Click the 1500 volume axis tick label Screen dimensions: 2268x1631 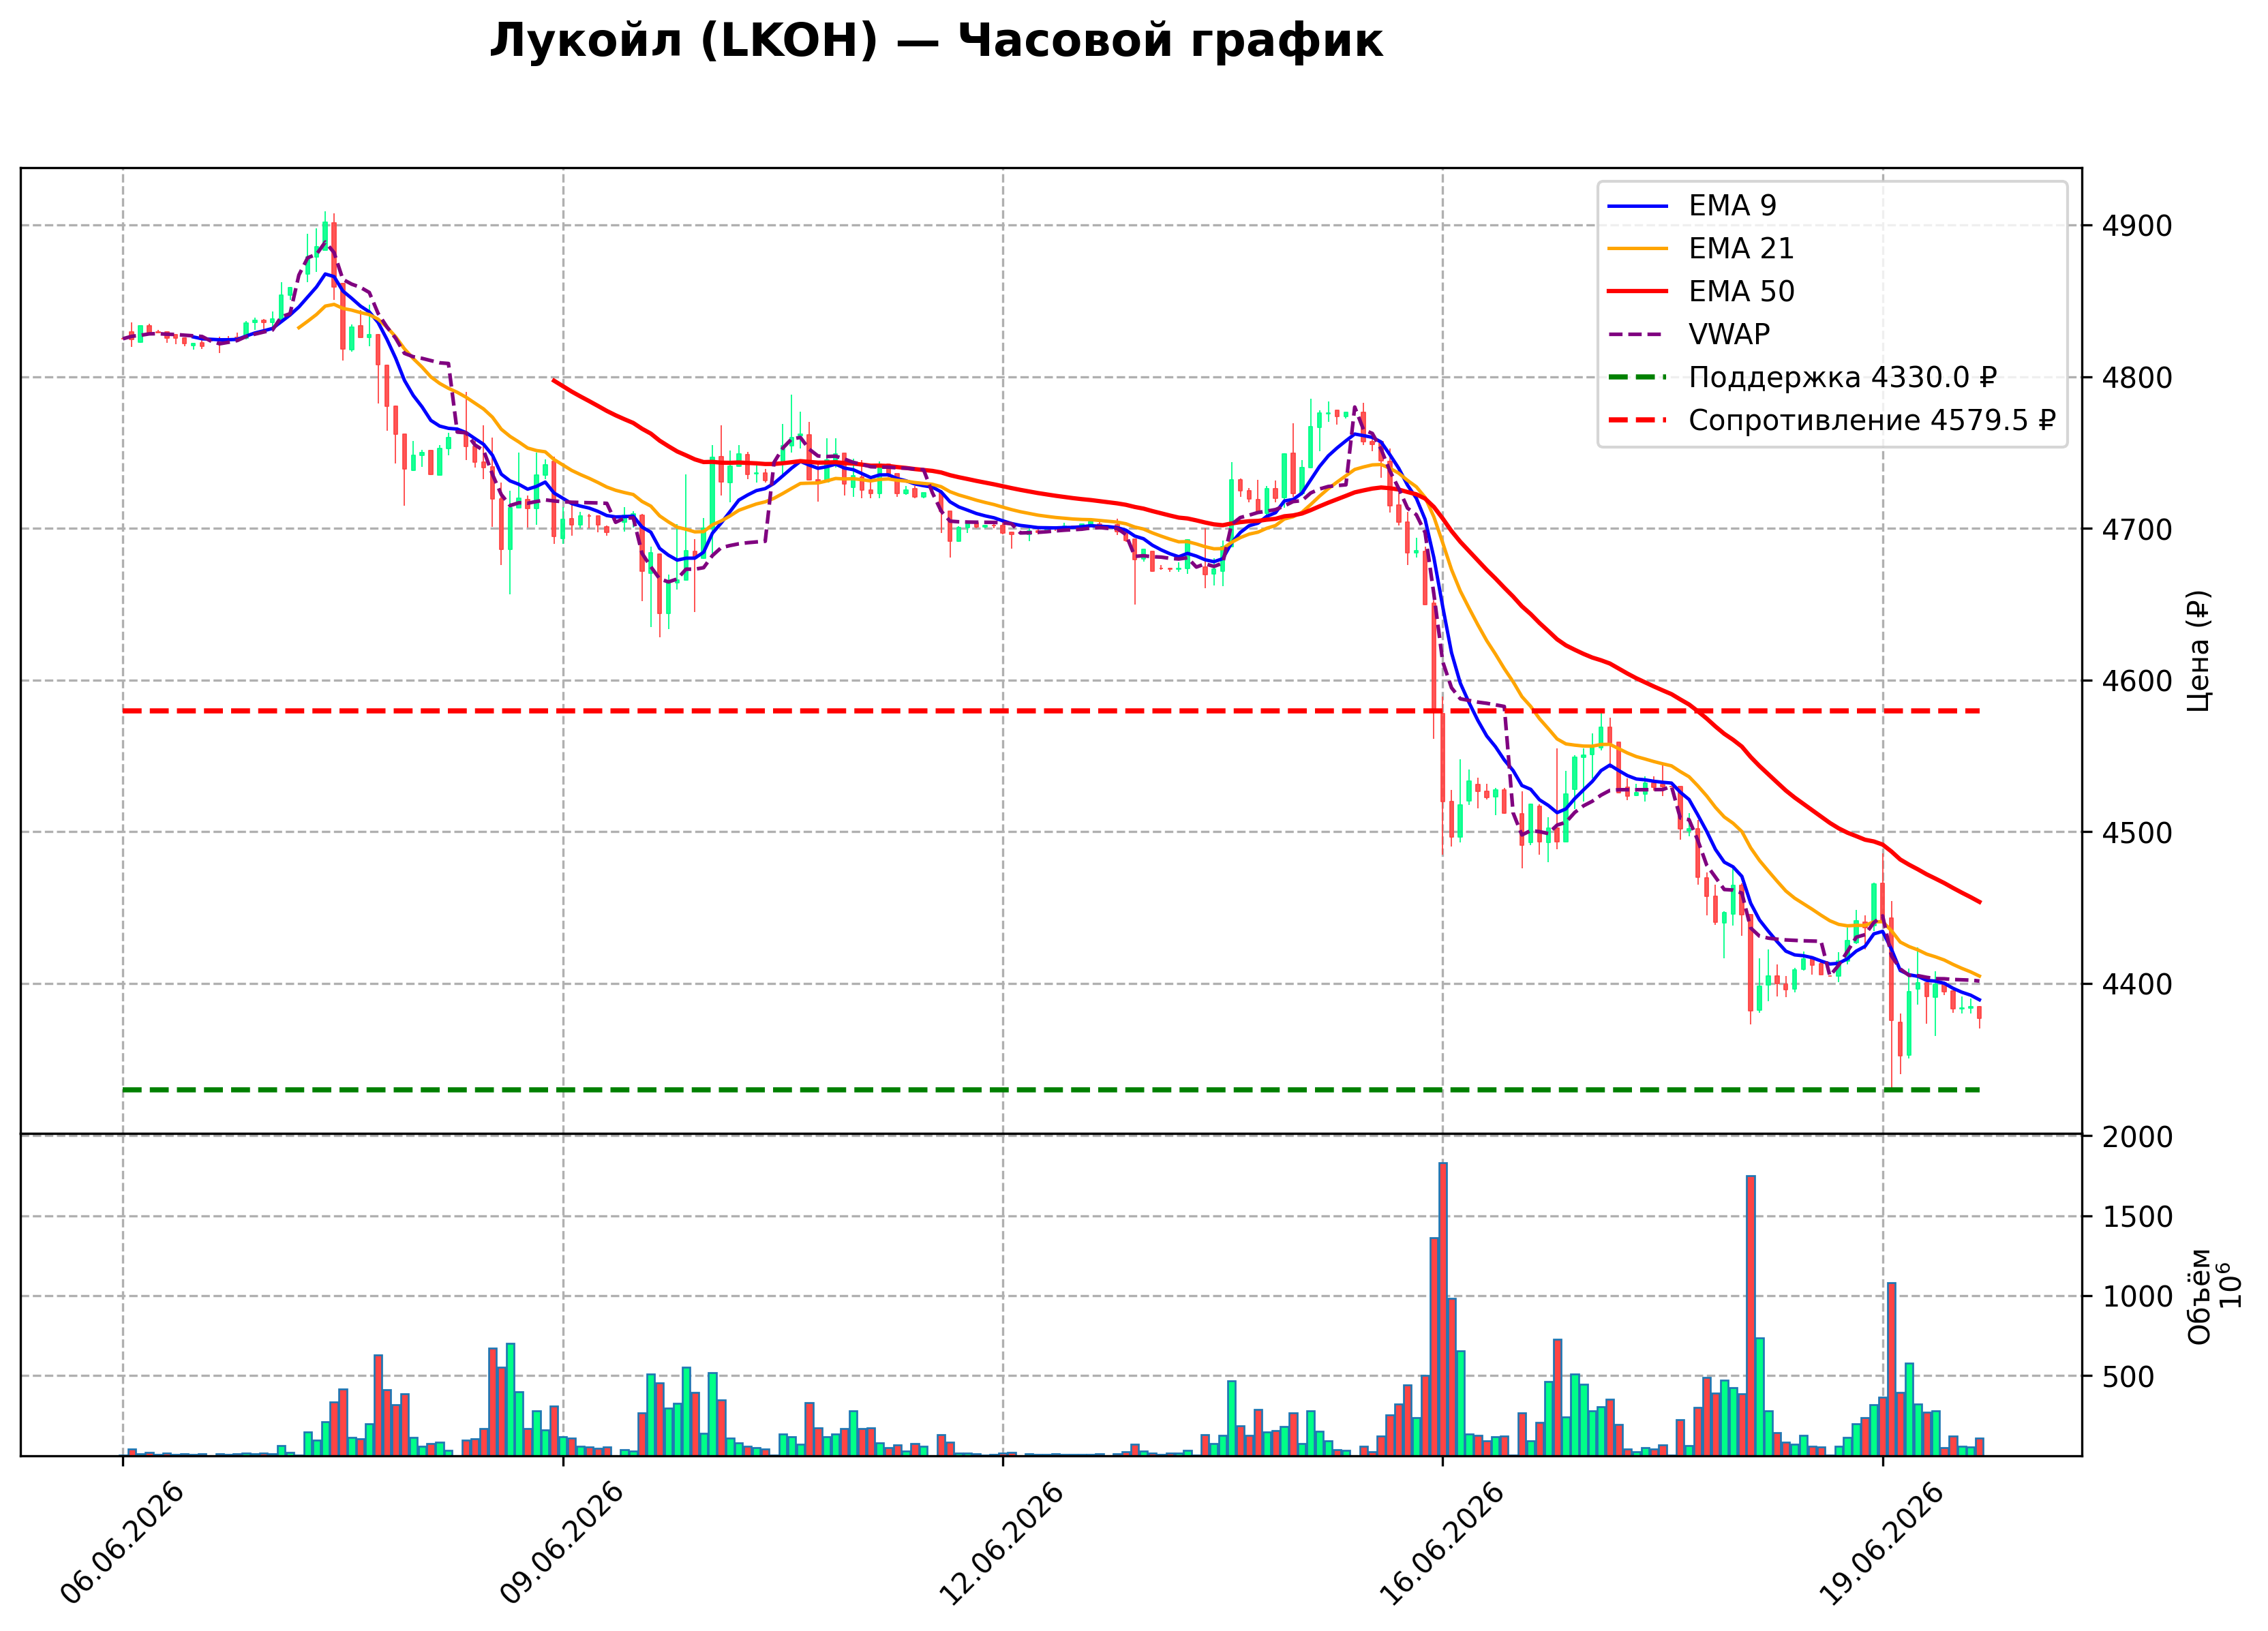2137,1217
